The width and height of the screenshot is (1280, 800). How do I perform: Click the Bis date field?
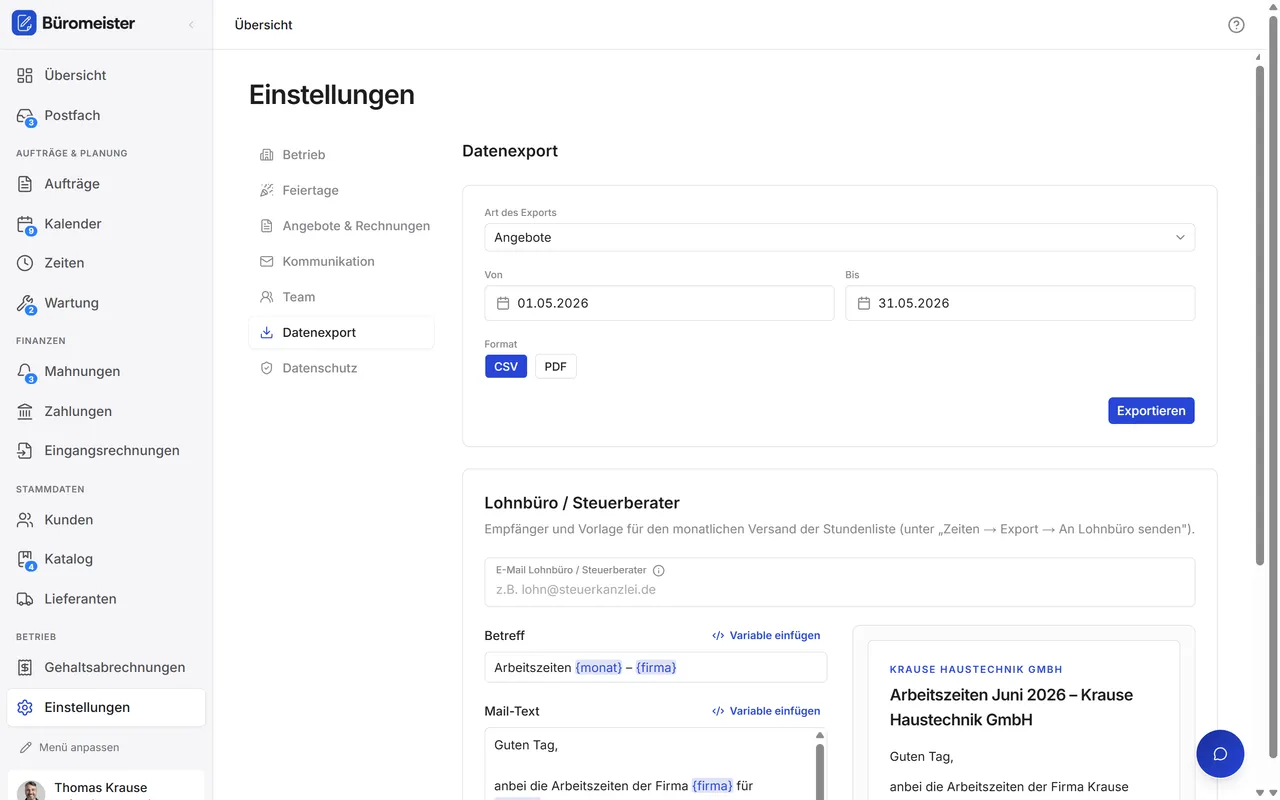tap(1020, 303)
